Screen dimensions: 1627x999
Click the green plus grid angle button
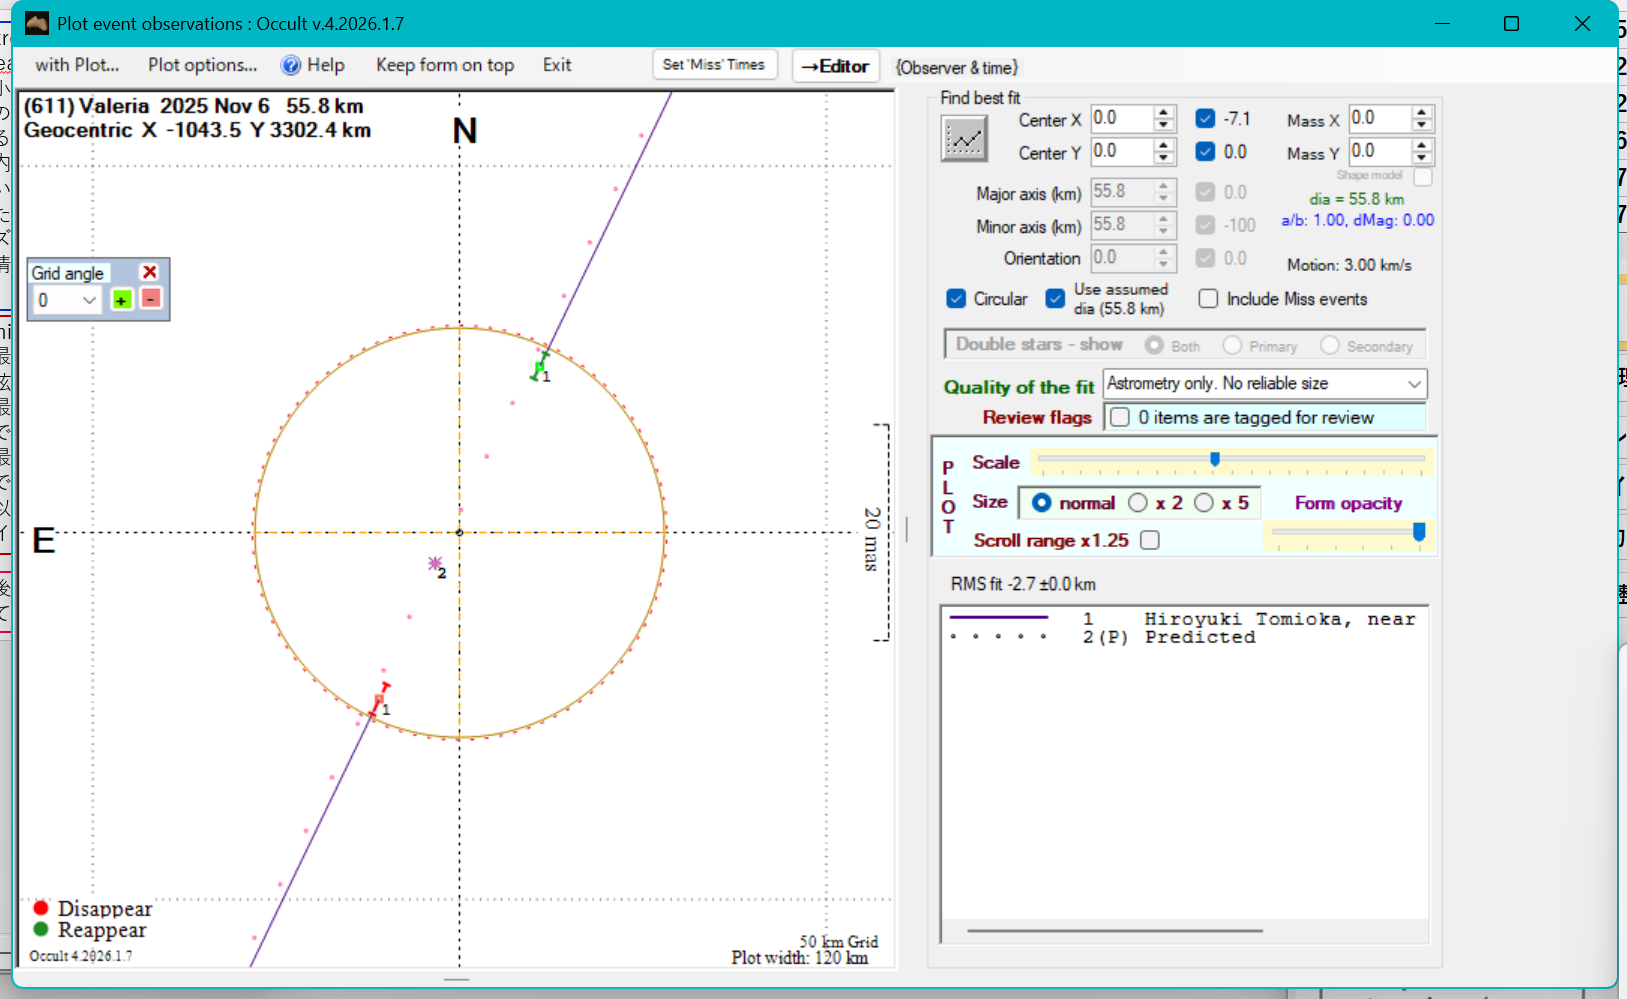pyautogui.click(x=121, y=300)
